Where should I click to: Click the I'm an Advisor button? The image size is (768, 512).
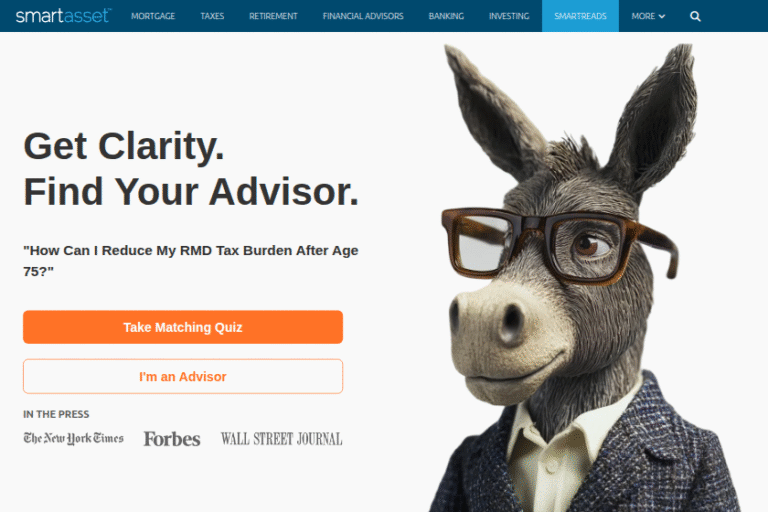183,376
